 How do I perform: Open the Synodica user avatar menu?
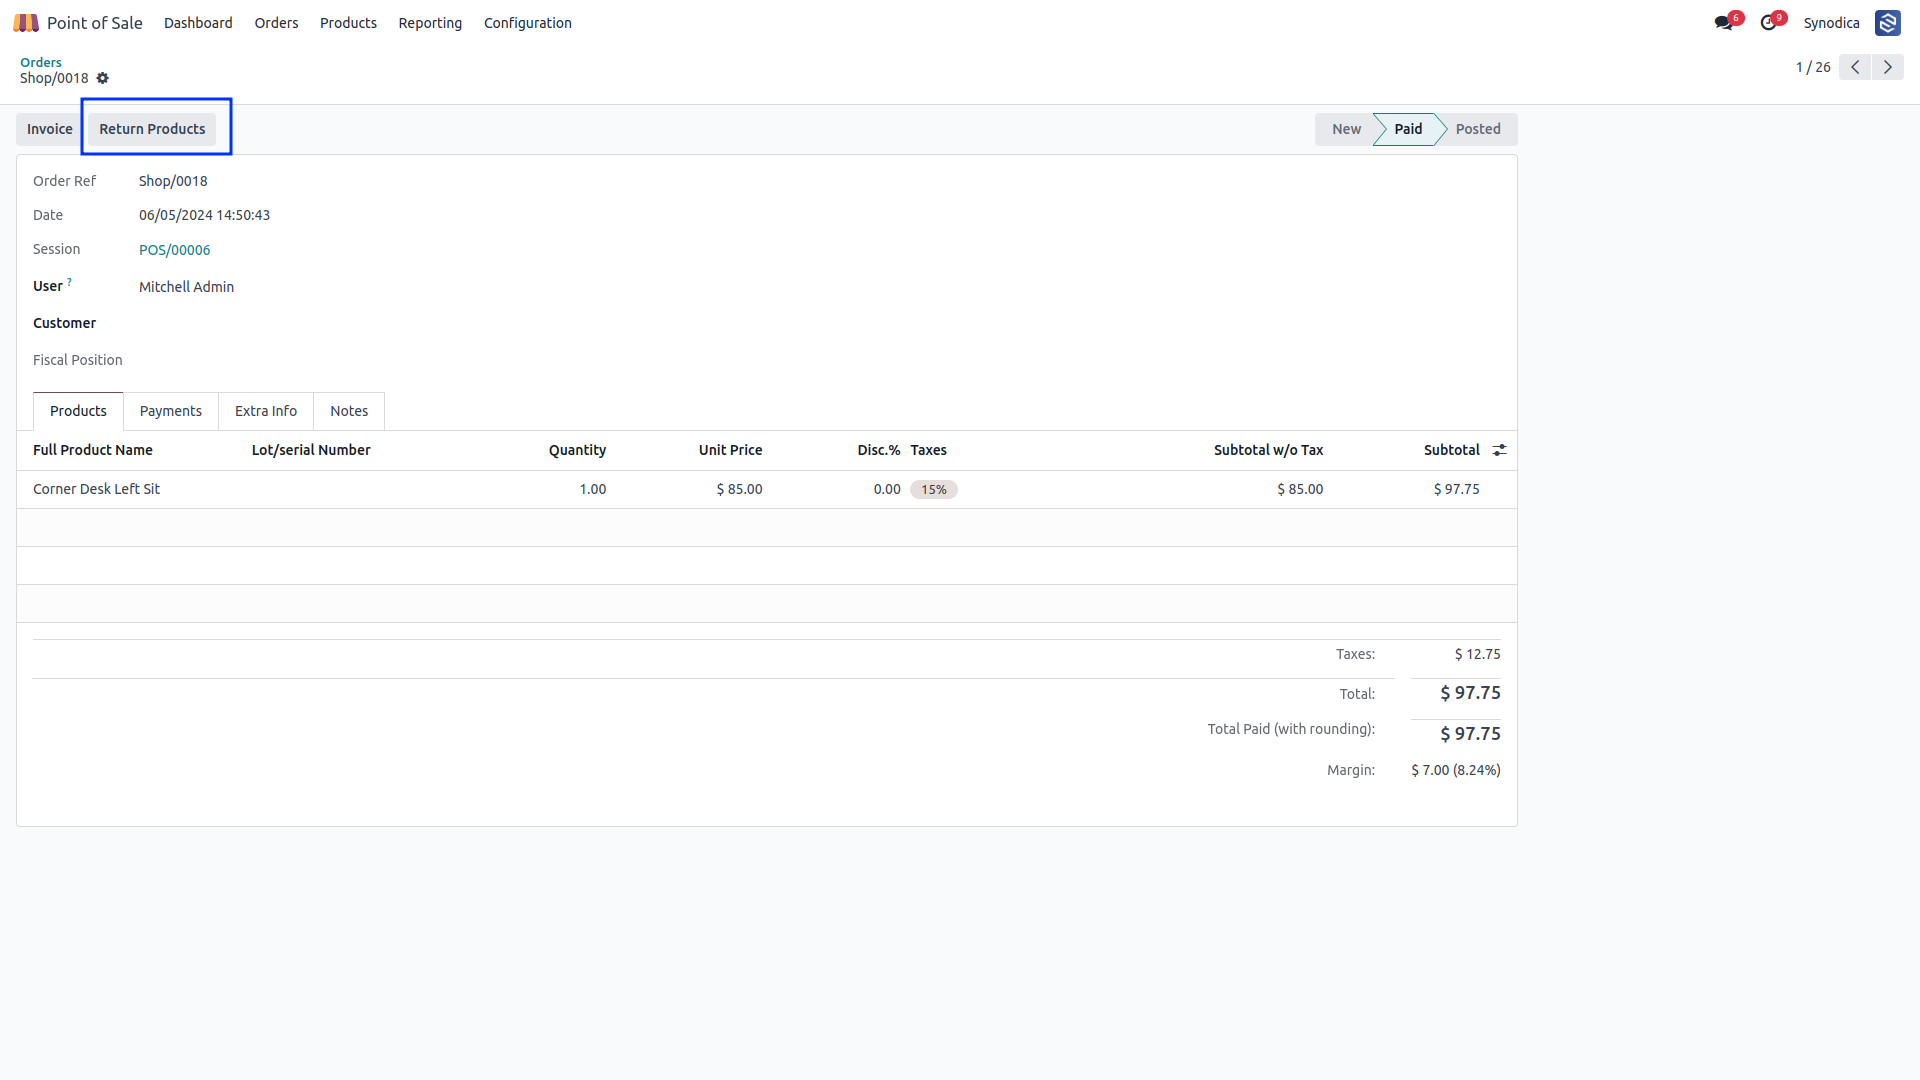tap(1888, 22)
